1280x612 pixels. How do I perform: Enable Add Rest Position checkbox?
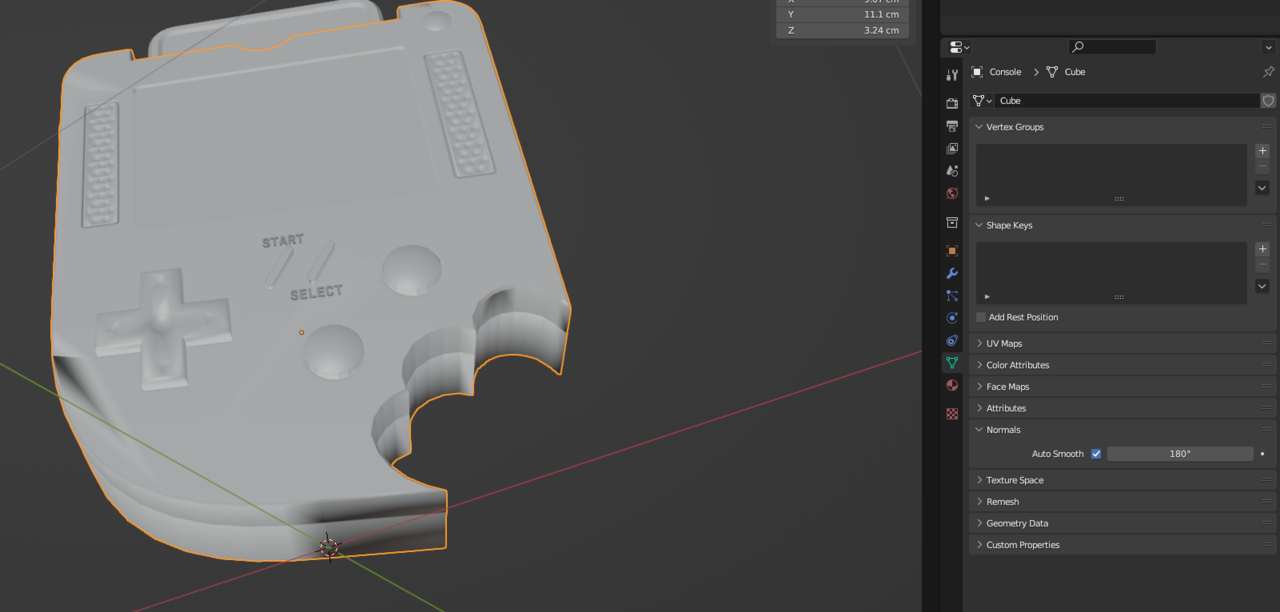click(981, 317)
